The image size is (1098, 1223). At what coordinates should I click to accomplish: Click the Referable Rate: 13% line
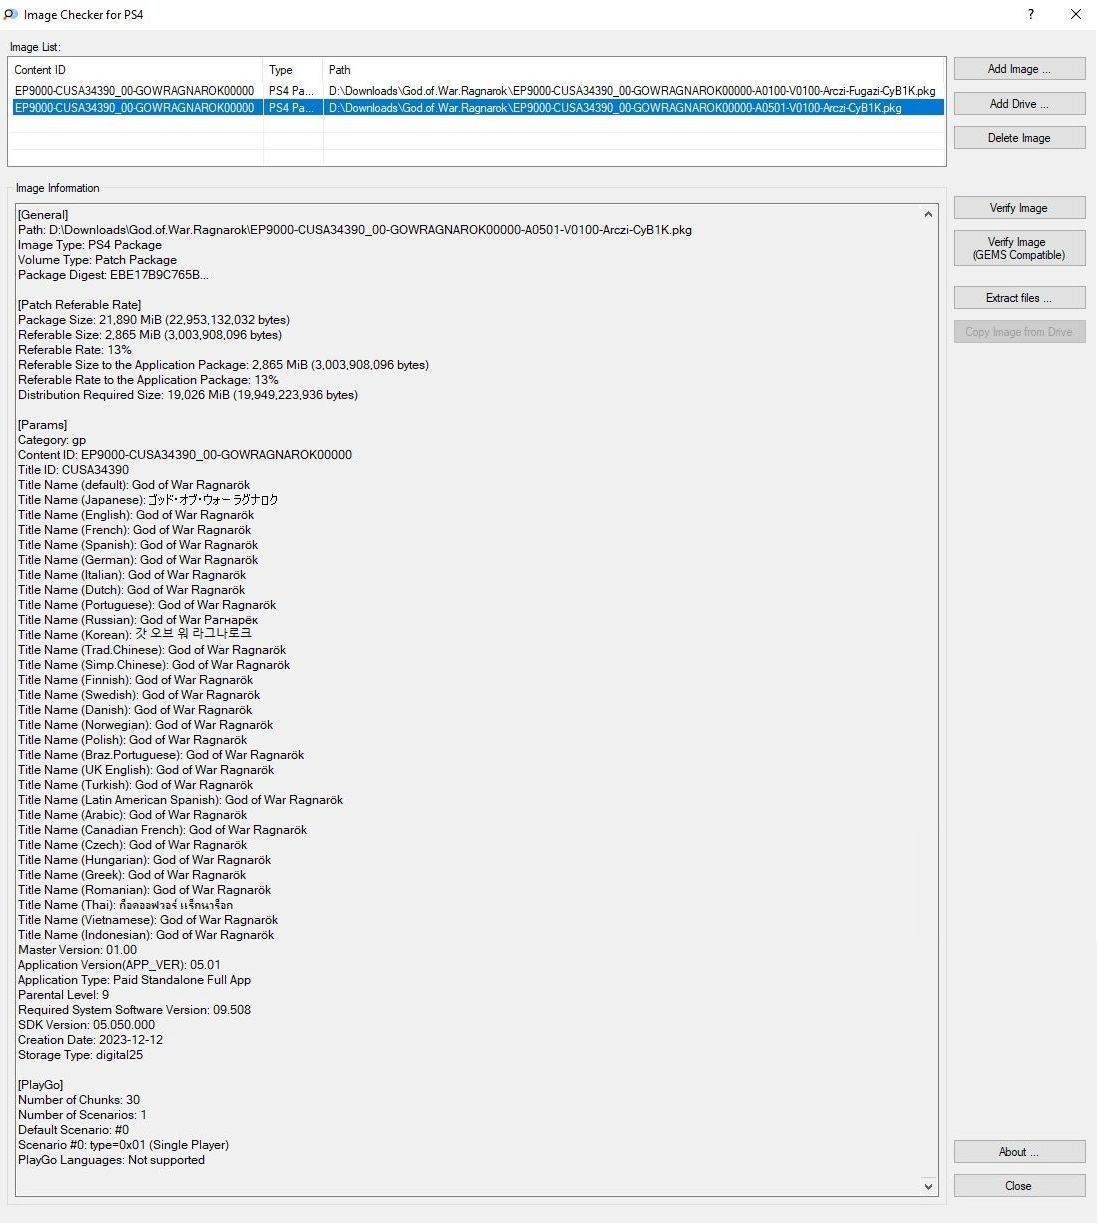click(x=75, y=350)
